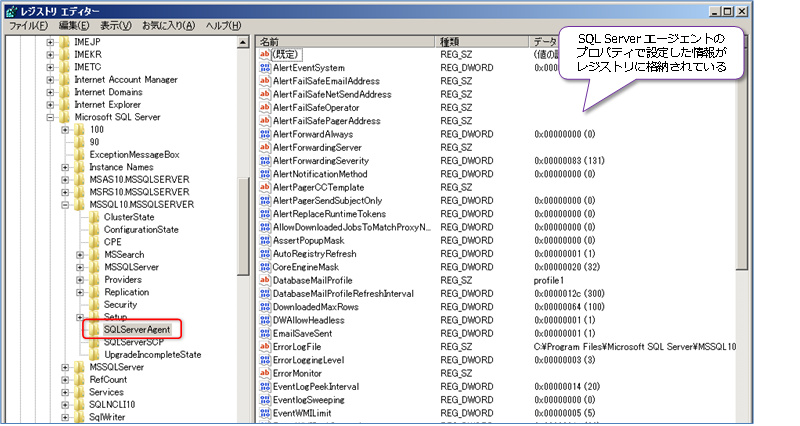Select the UpgradeIncompleteState folder icon
The image size is (800, 426).
[x=94, y=355]
